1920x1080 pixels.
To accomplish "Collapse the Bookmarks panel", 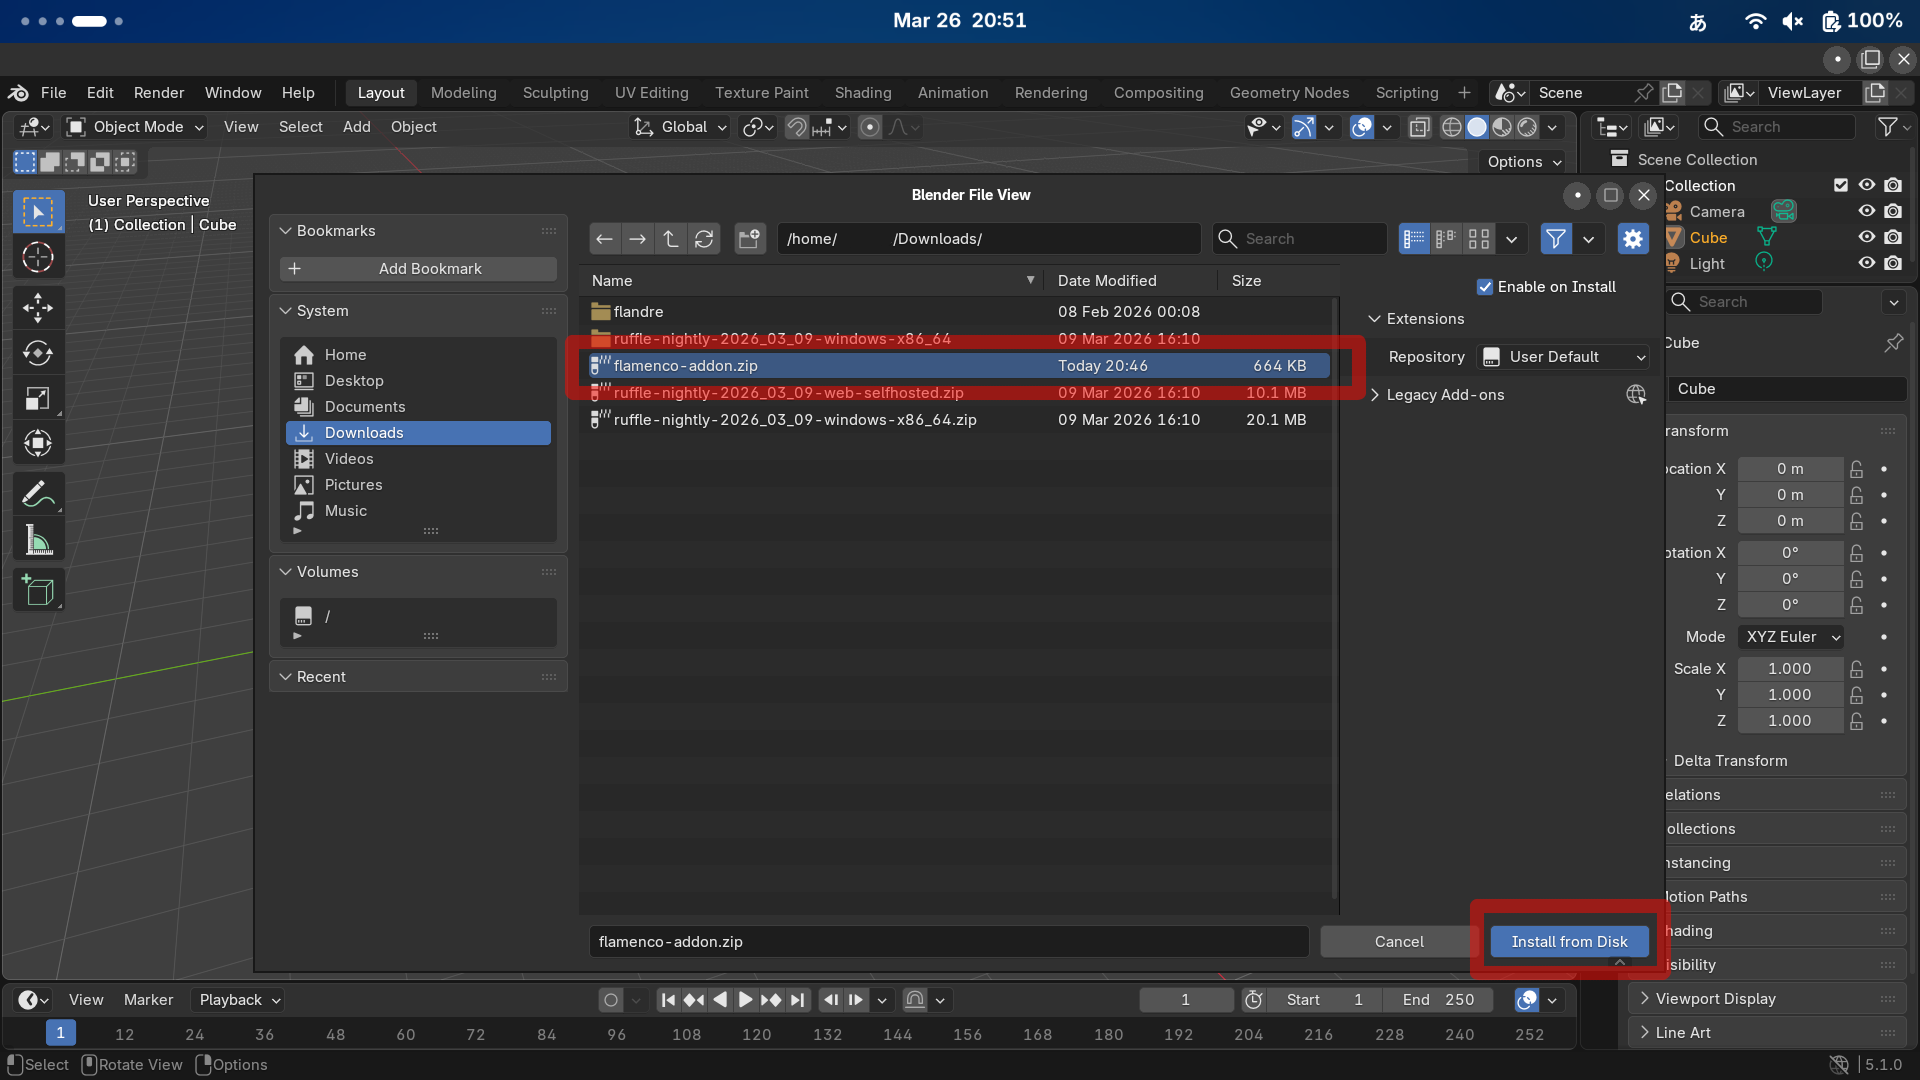I will (x=286, y=231).
